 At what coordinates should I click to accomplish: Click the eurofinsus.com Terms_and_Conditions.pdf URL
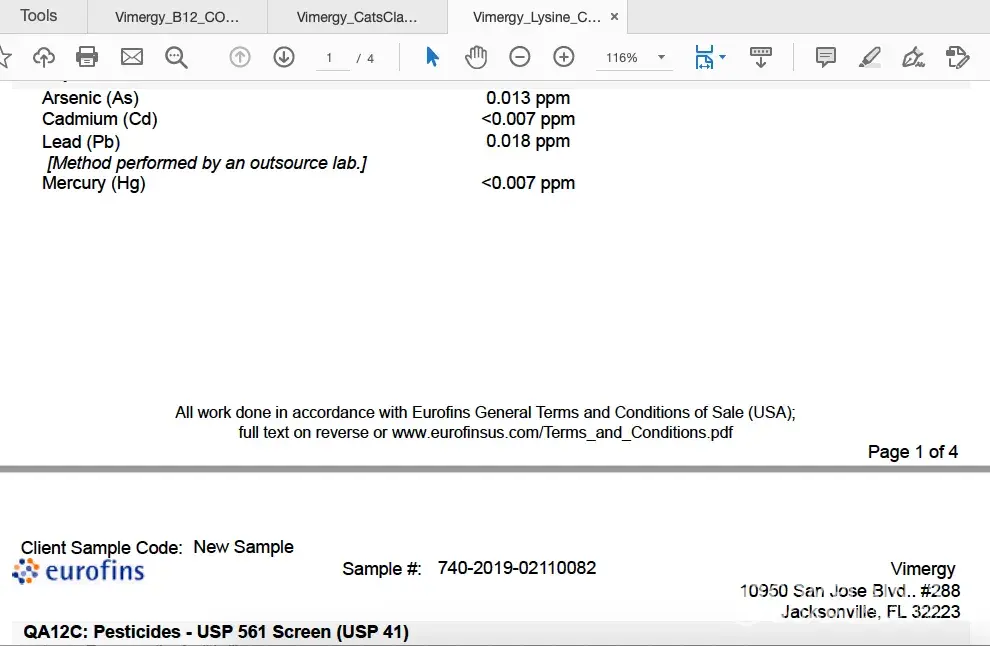562,433
